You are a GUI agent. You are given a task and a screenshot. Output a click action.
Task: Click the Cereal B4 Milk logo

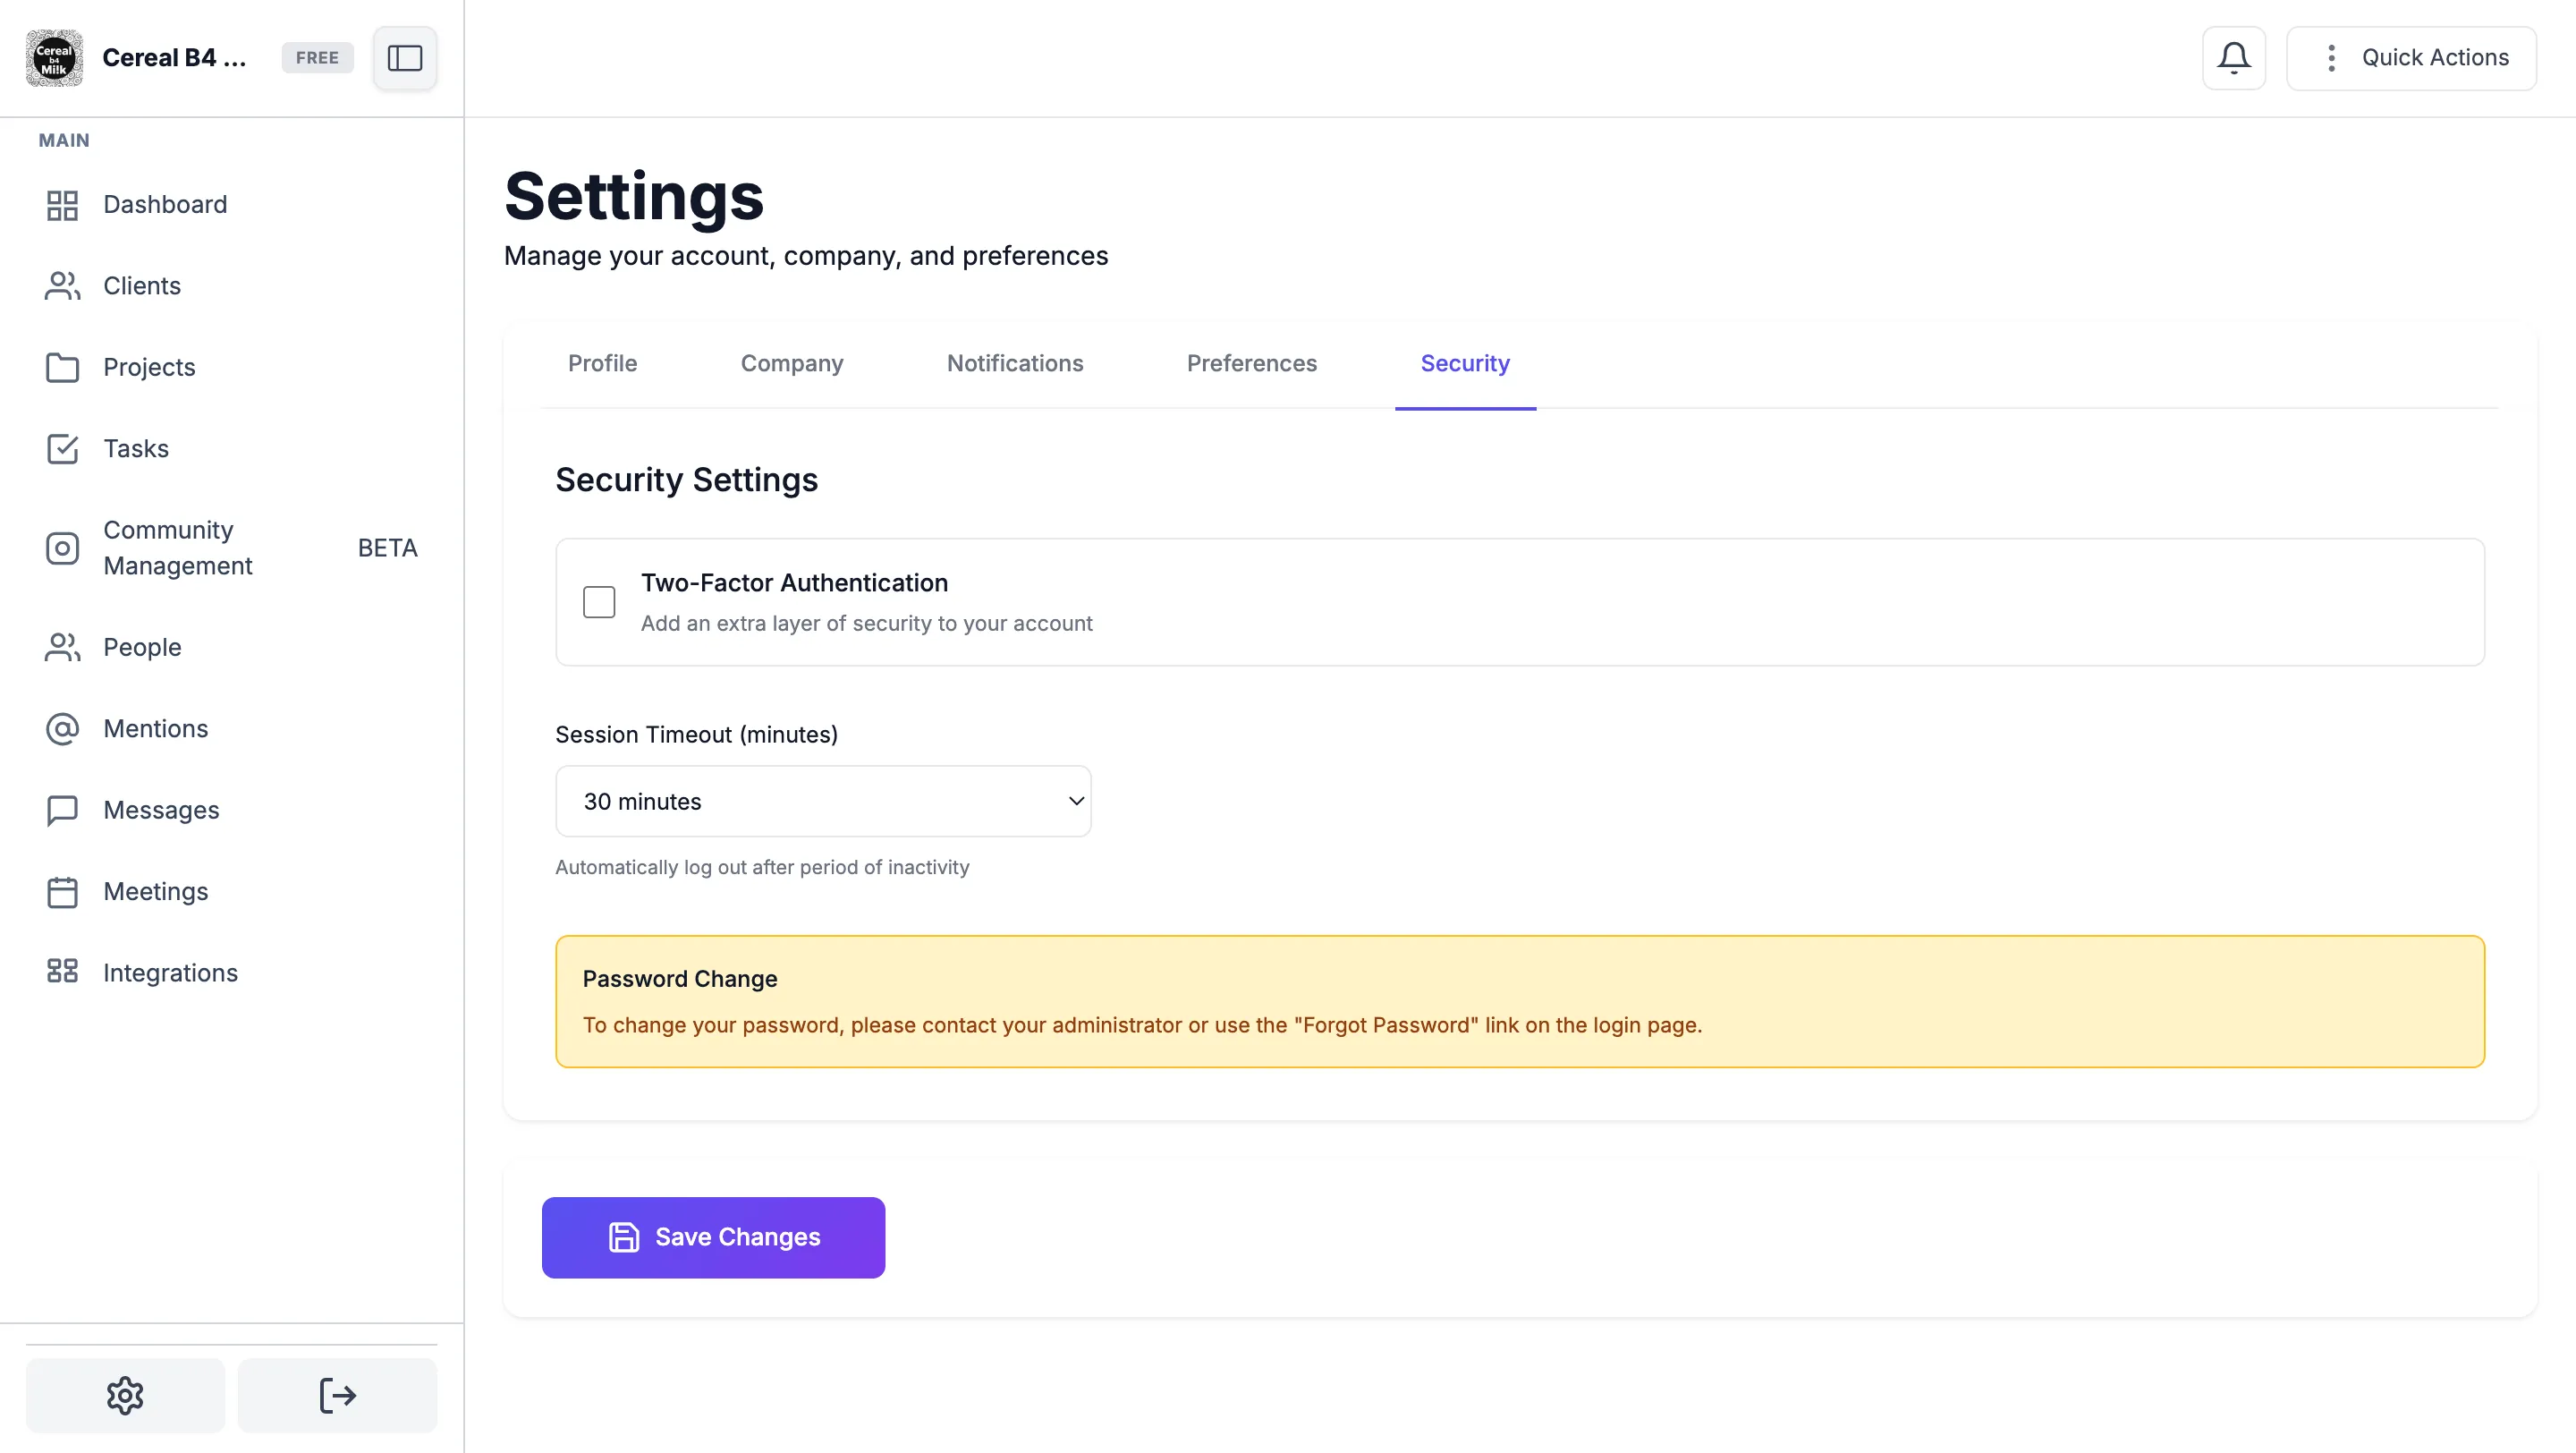pyautogui.click(x=54, y=58)
